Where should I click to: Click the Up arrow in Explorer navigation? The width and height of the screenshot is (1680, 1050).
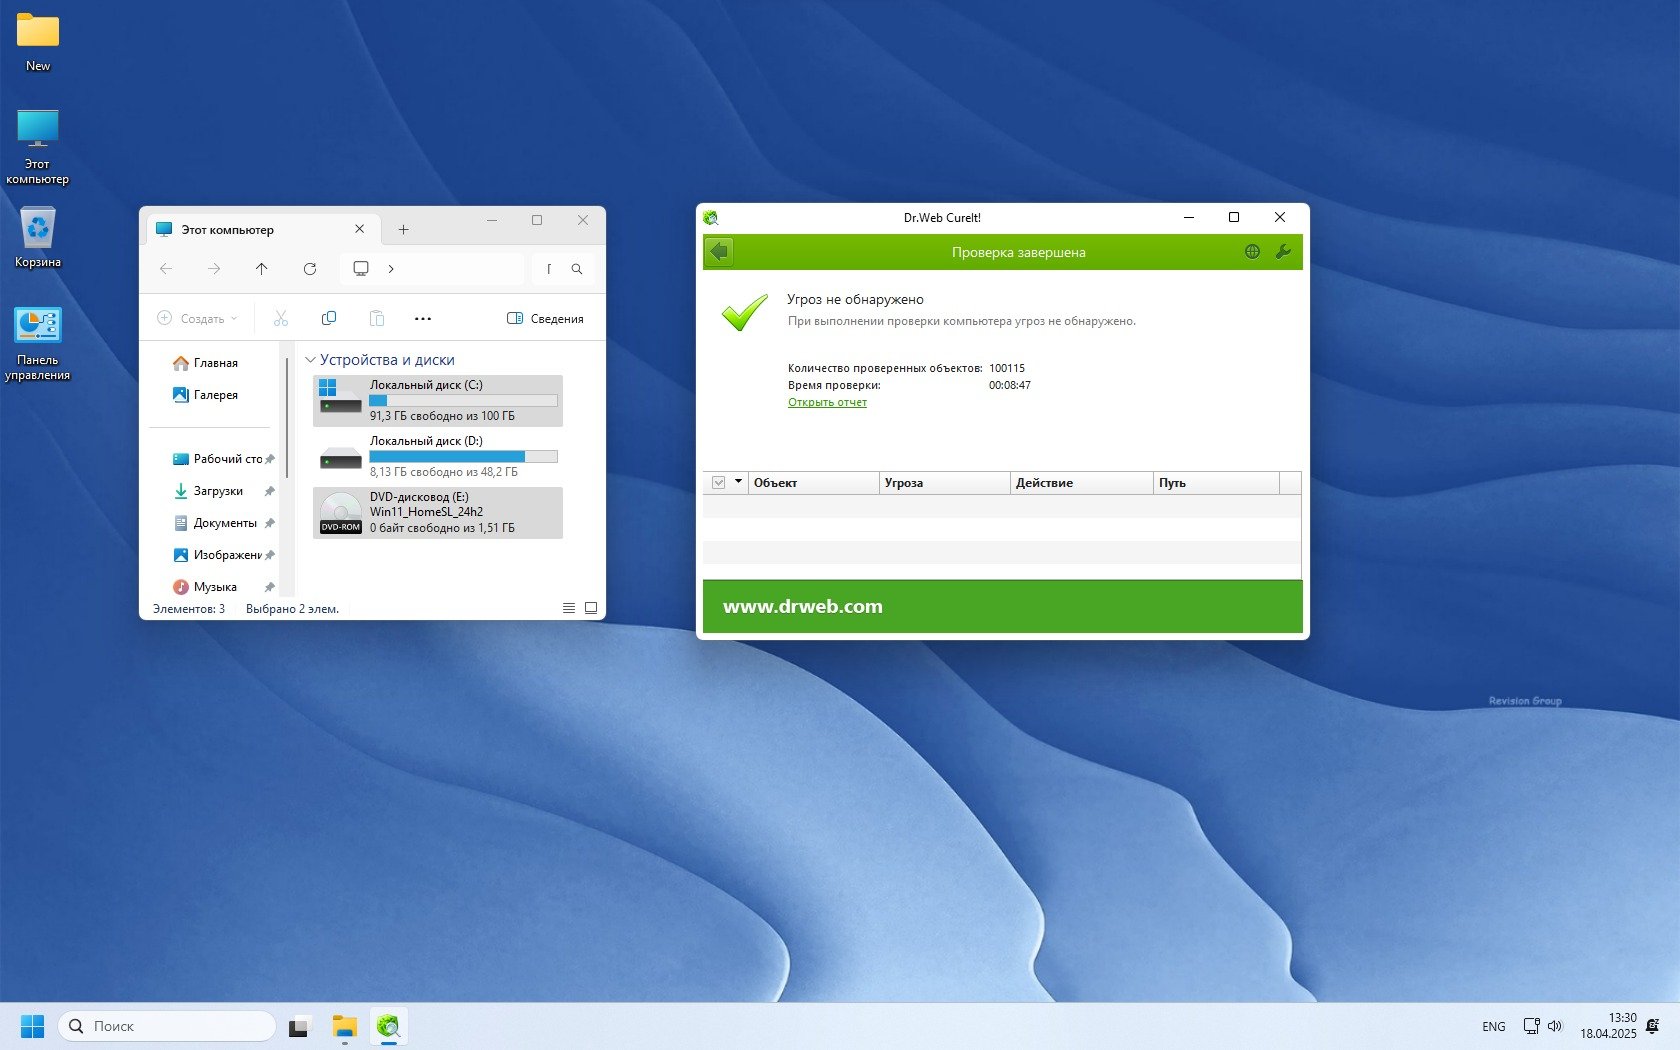tap(262, 269)
